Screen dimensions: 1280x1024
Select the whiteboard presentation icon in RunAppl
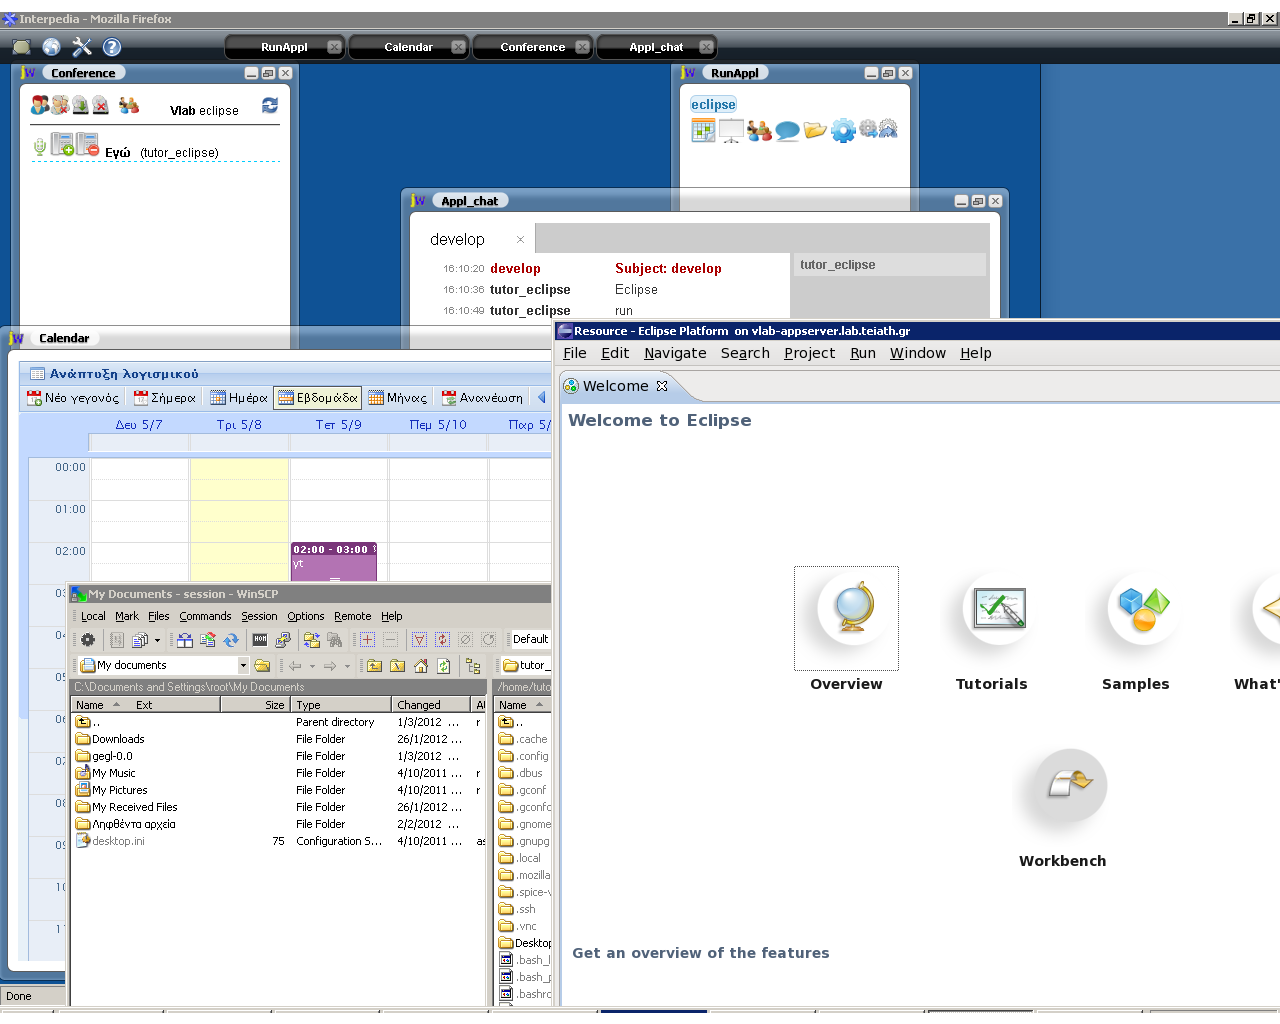click(x=731, y=129)
